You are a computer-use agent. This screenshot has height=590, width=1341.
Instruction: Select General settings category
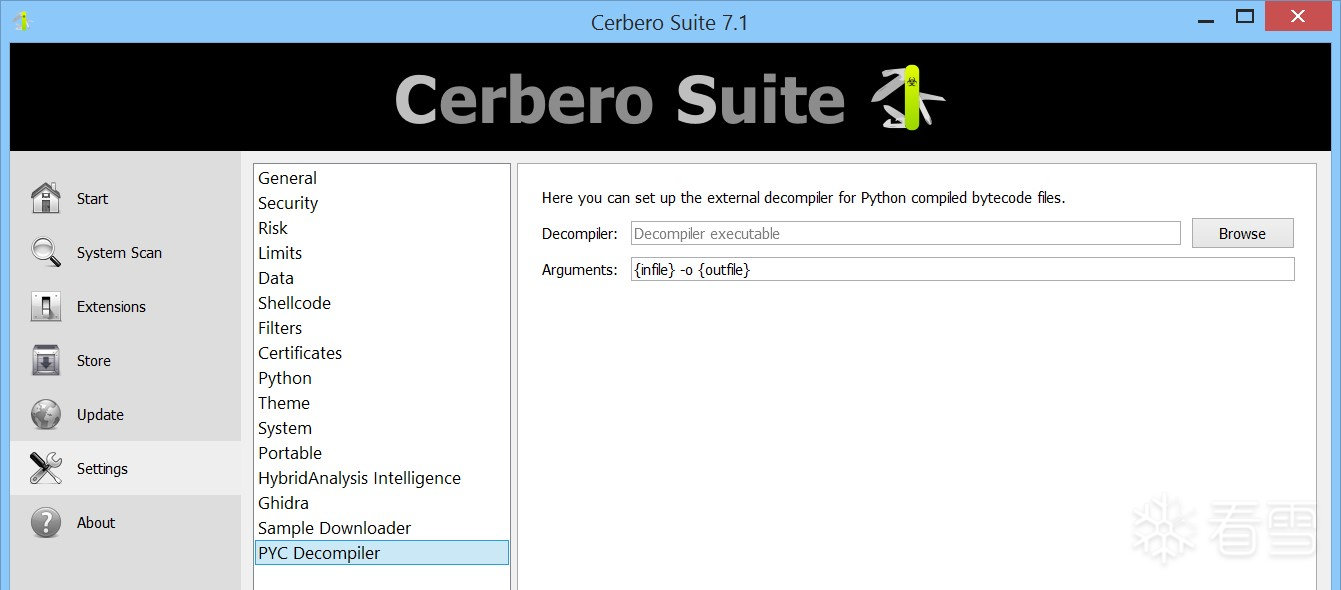(x=382, y=178)
